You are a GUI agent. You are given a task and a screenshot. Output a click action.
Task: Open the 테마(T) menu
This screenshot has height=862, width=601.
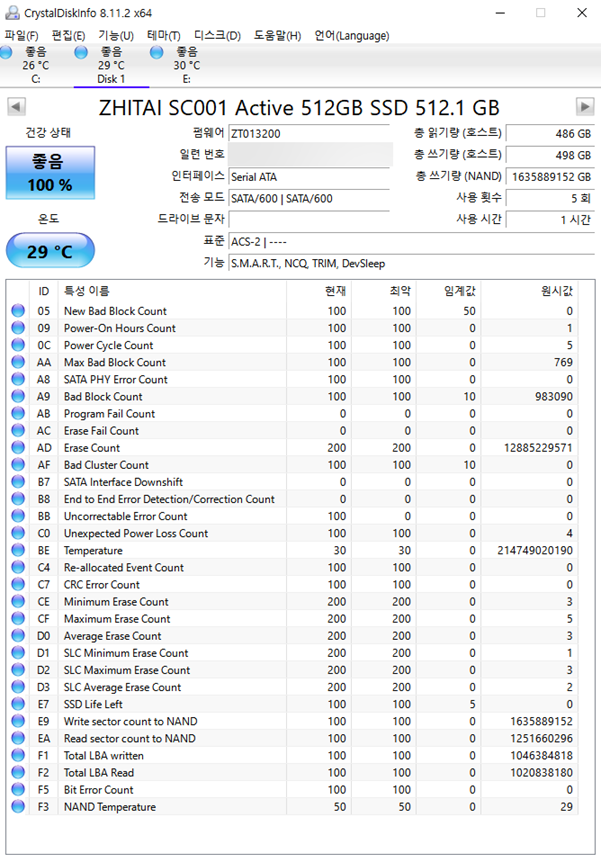click(x=164, y=36)
